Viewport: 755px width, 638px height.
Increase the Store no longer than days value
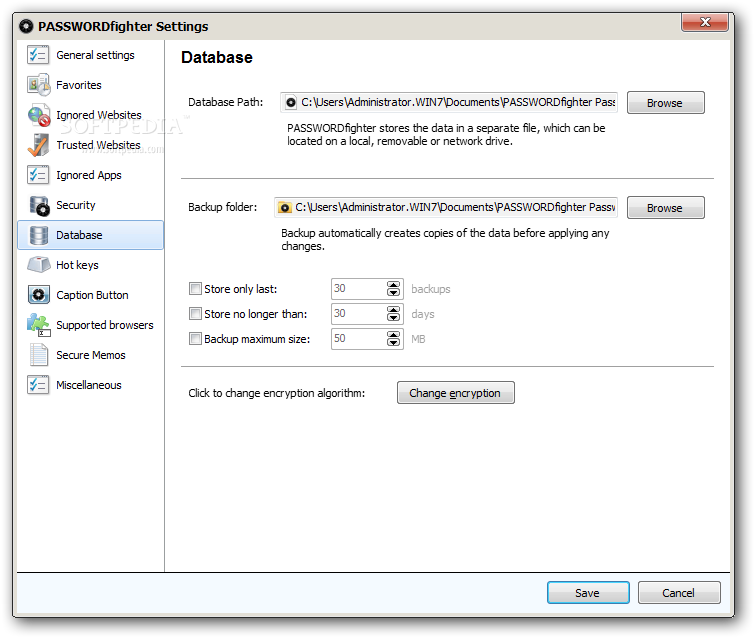(x=393, y=310)
